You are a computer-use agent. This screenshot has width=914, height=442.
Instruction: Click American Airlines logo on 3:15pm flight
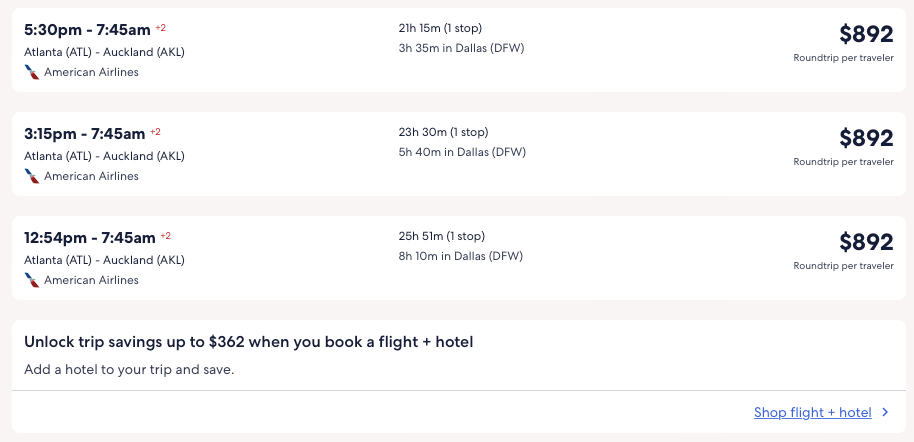(x=32, y=176)
